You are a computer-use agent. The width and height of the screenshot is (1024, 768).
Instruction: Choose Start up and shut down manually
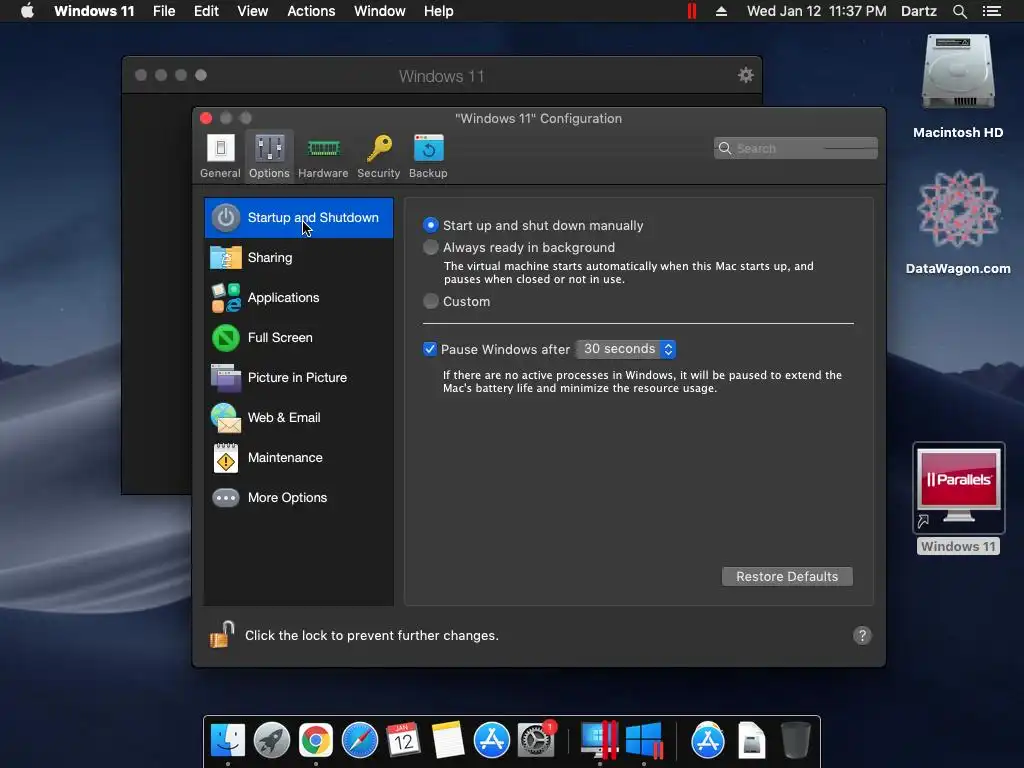pos(430,225)
